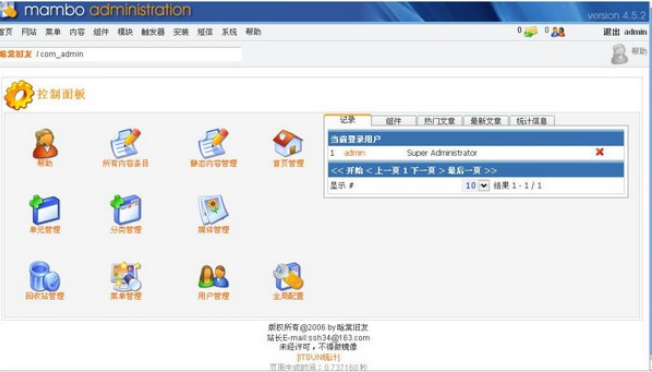Viewport: 652px width, 372px height.
Task: Open the 静态内容管理 static content icon
Action: (x=213, y=143)
